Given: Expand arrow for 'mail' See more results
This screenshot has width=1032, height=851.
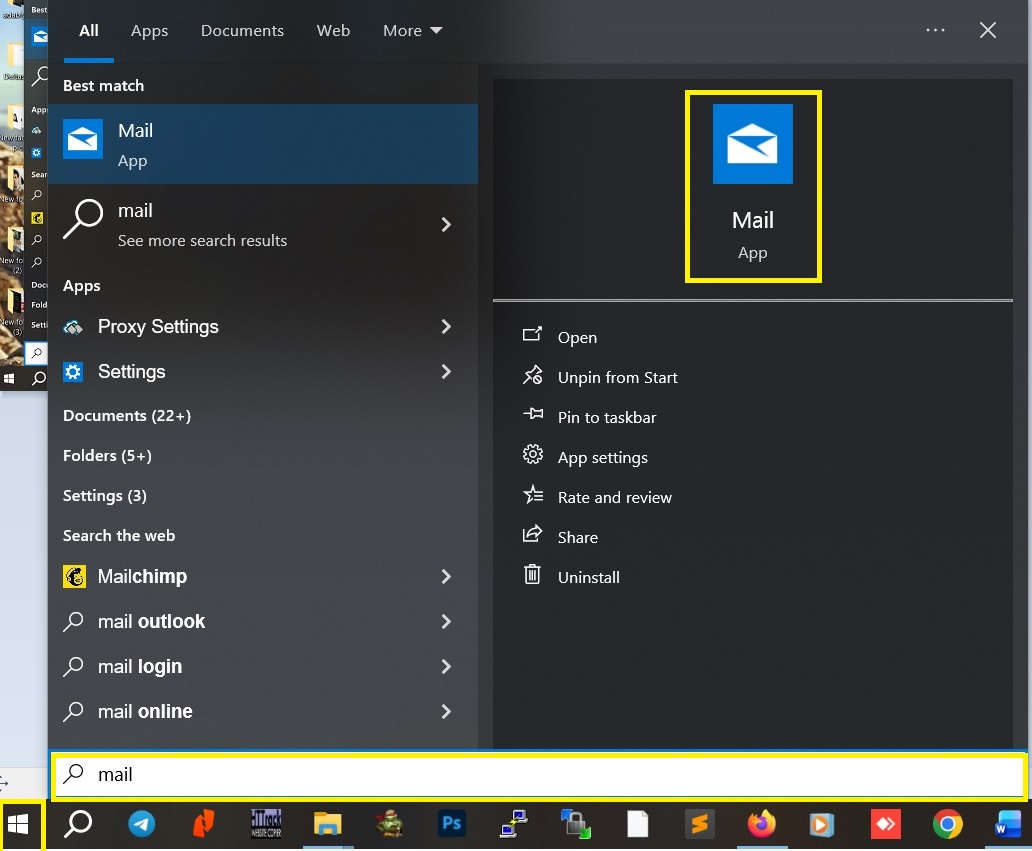Looking at the screenshot, I should pos(446,225).
